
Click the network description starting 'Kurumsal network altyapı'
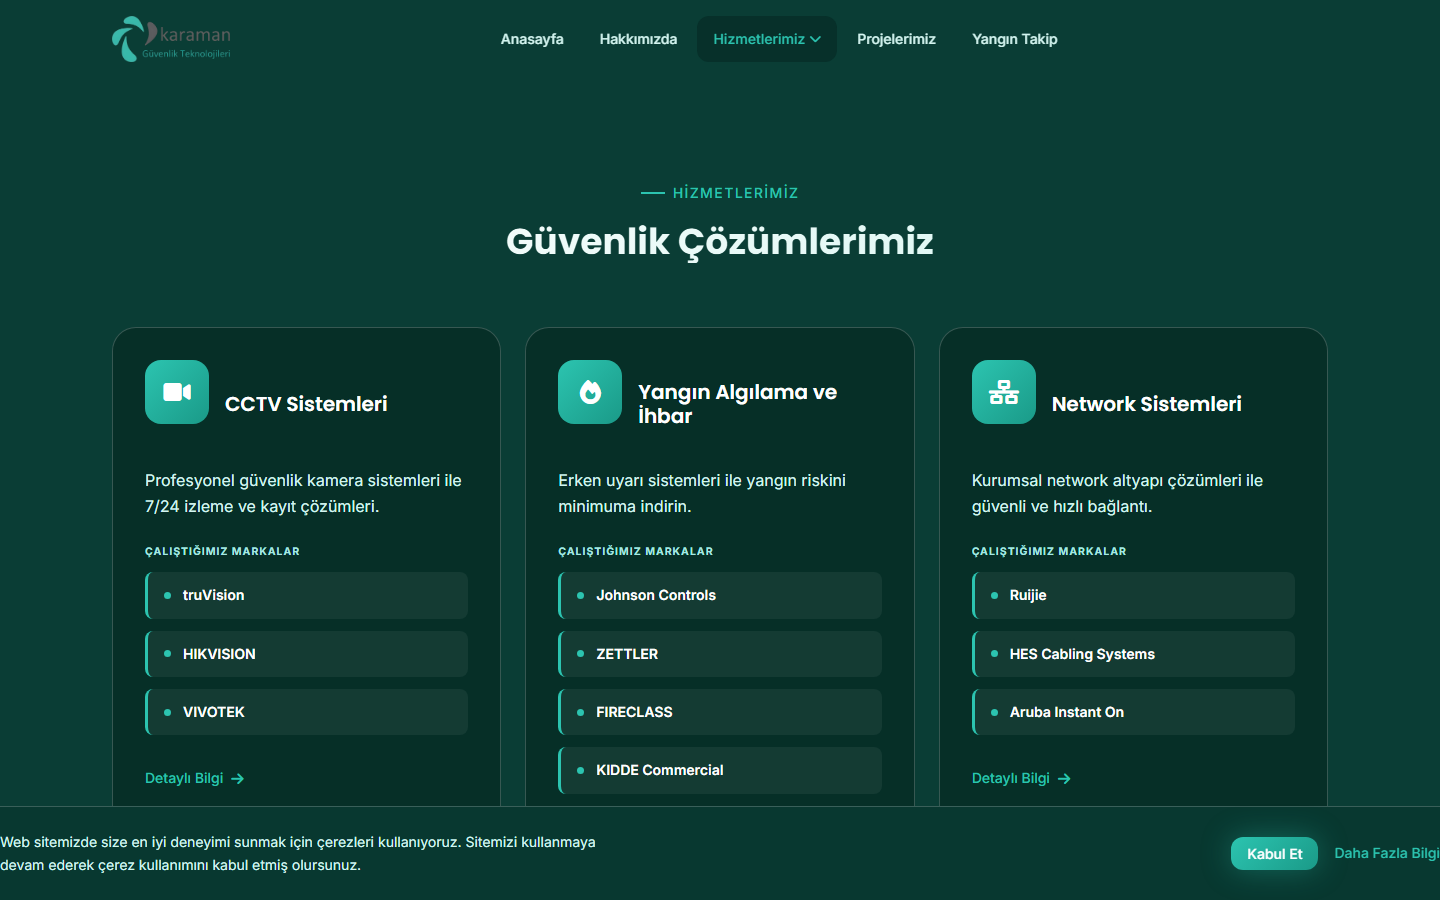coord(1117,493)
